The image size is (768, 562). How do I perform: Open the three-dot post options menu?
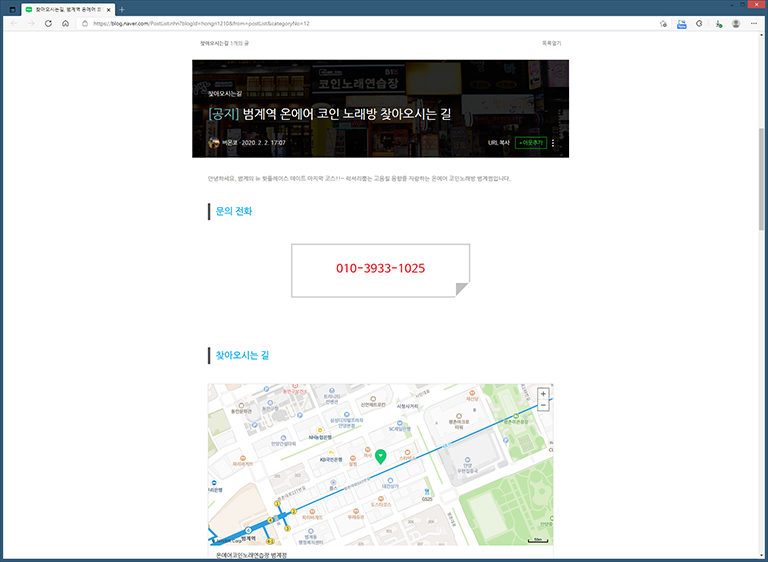tap(553, 143)
